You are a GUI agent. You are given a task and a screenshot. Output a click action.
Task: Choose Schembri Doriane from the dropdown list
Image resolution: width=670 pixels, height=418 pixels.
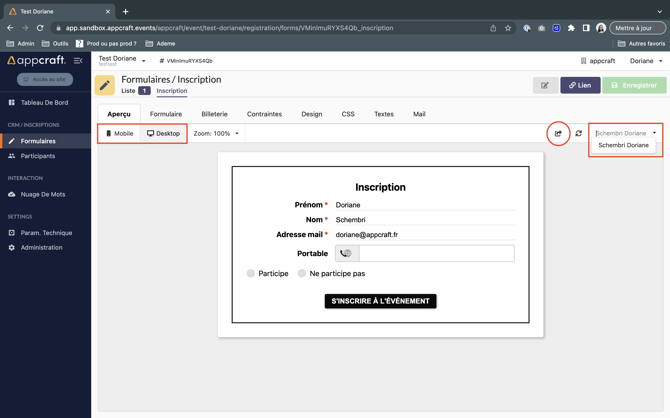(x=623, y=145)
